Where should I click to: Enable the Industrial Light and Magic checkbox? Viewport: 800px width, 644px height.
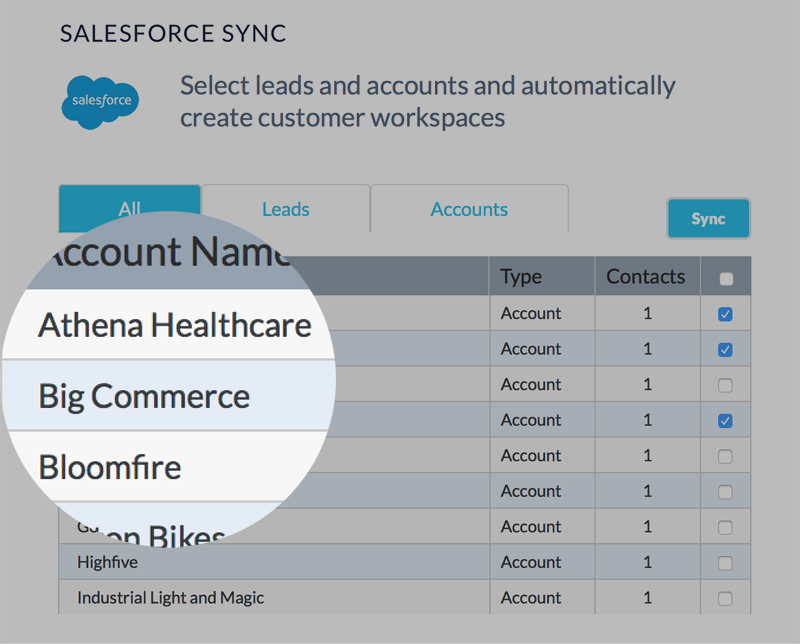point(726,599)
